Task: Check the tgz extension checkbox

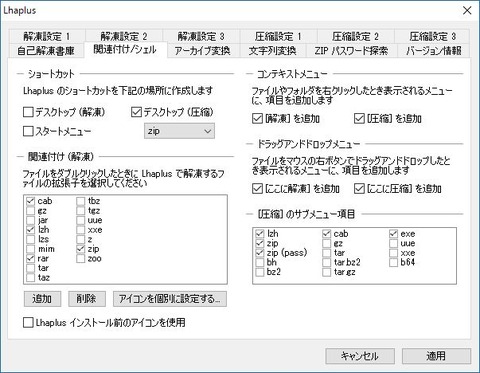Action: pyautogui.click(x=81, y=211)
